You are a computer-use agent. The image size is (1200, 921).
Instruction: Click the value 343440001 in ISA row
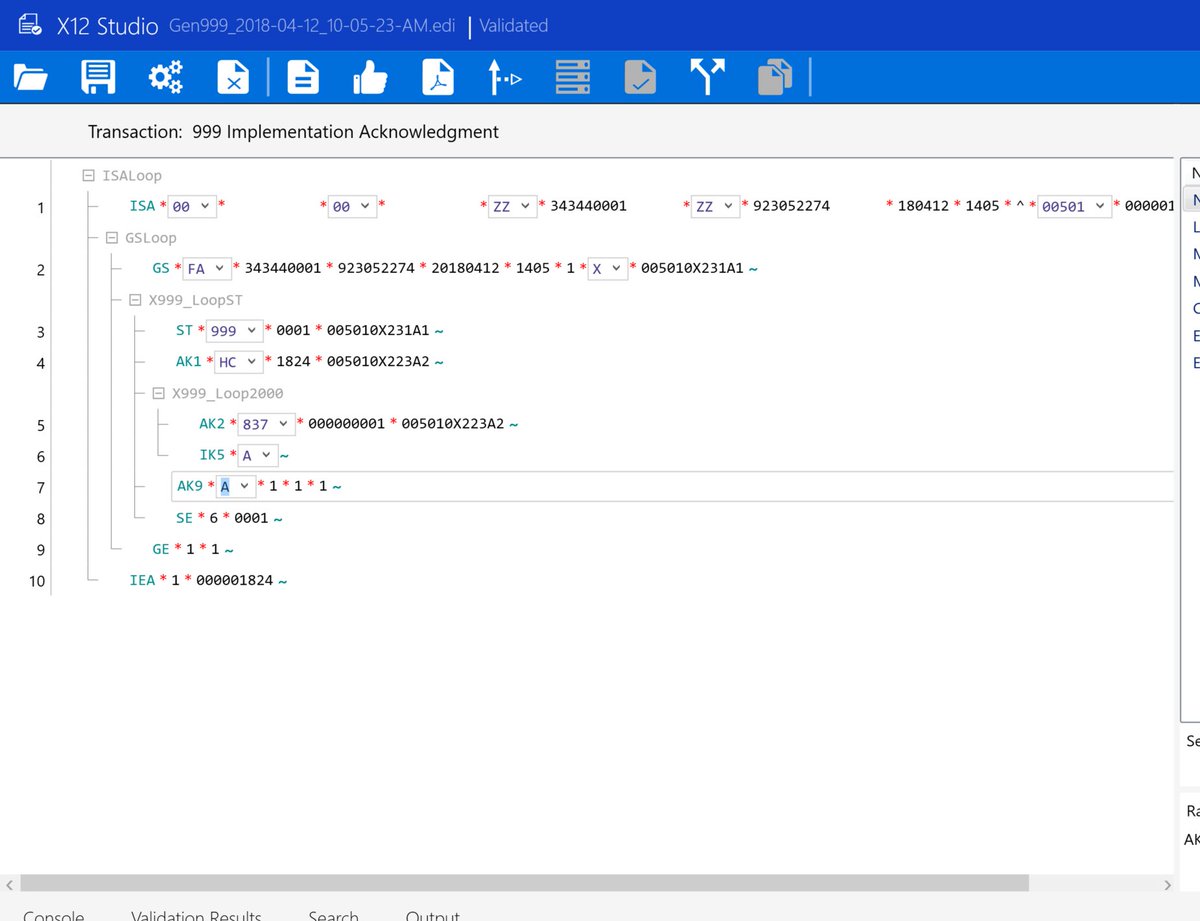coord(589,207)
